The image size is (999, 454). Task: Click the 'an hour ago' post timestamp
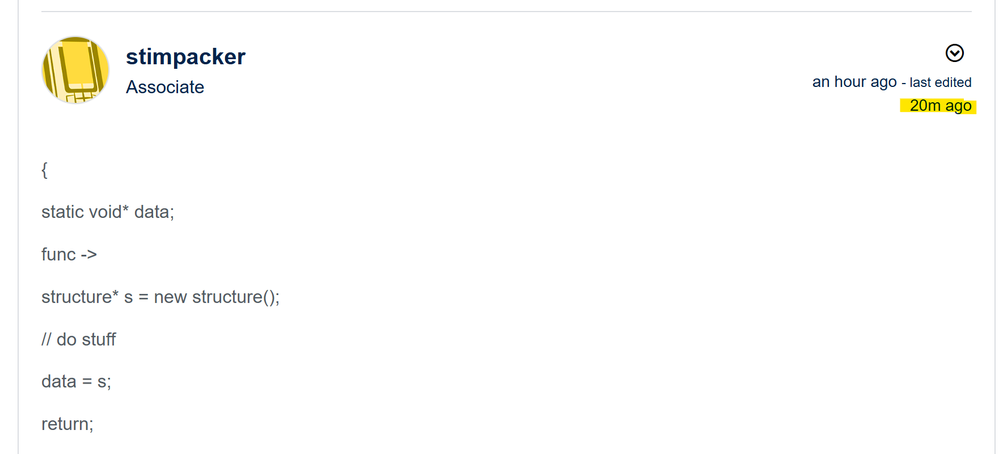pos(854,82)
